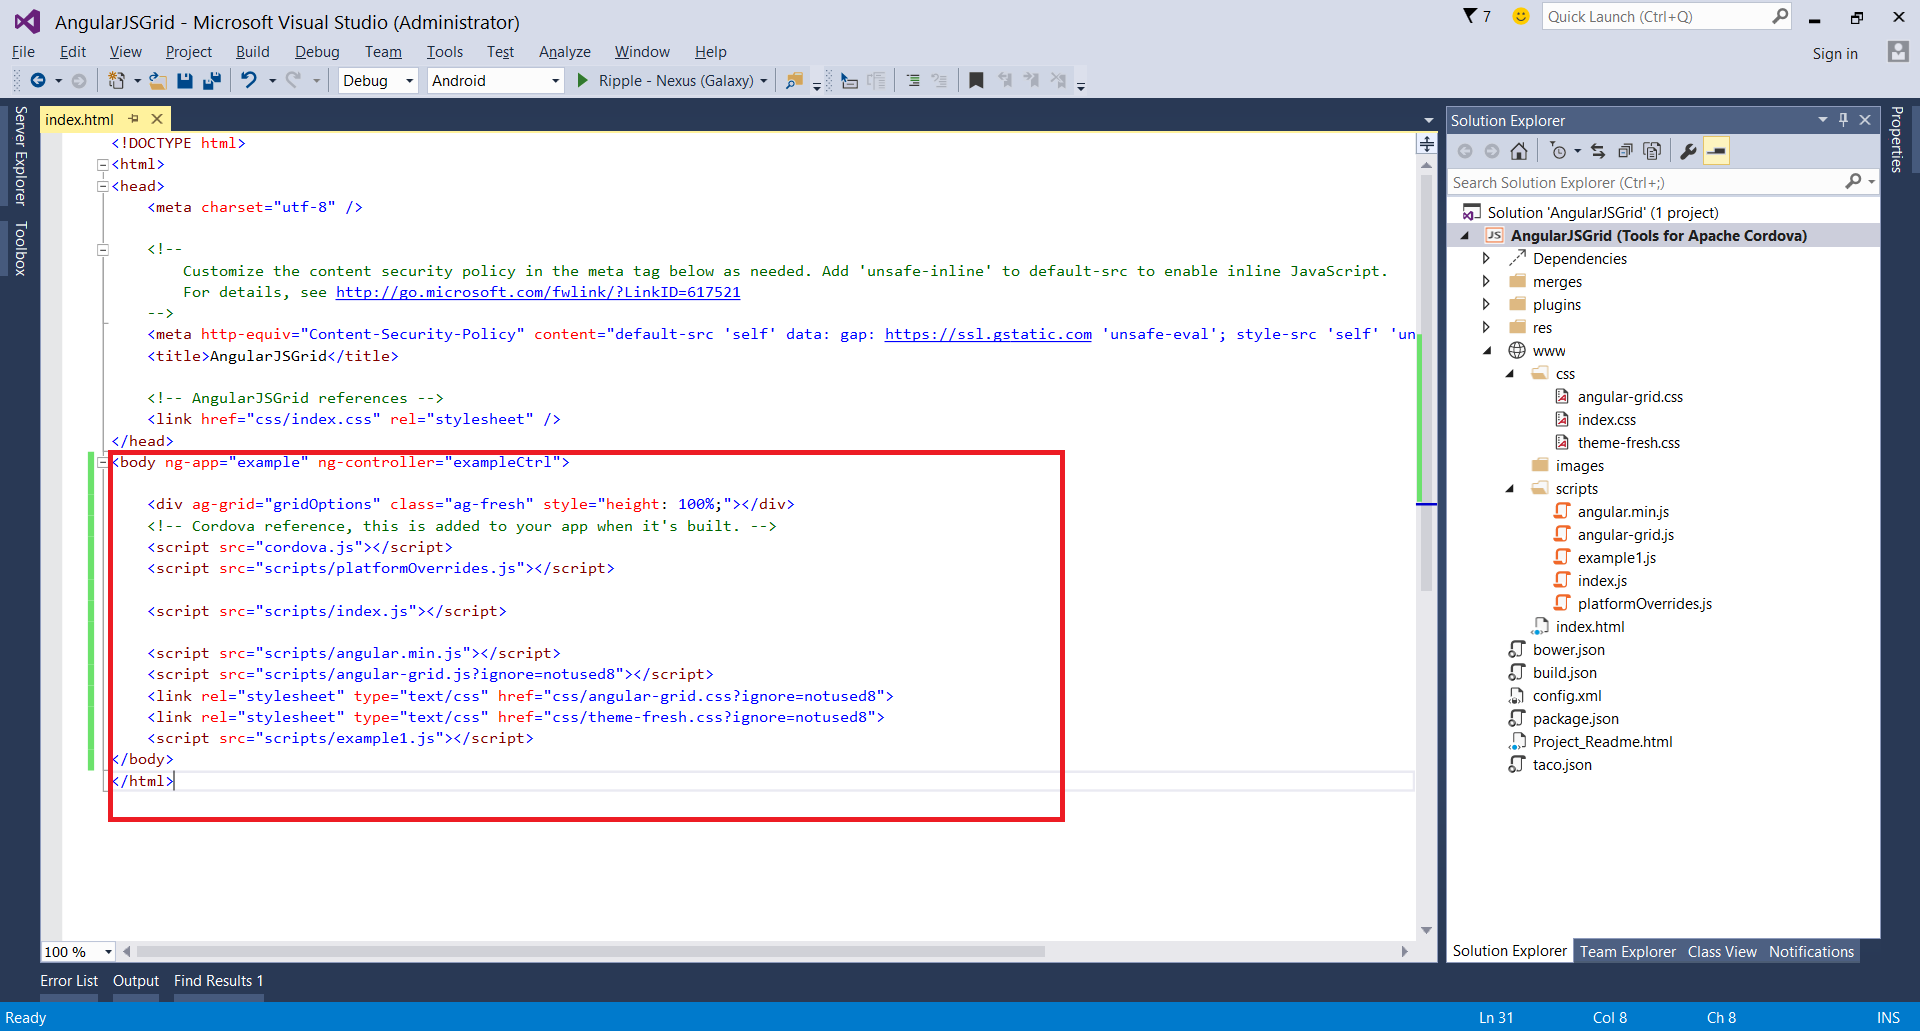Viewport: 1920px width, 1031px height.
Task: Open the Analyze menu
Action: (x=564, y=52)
